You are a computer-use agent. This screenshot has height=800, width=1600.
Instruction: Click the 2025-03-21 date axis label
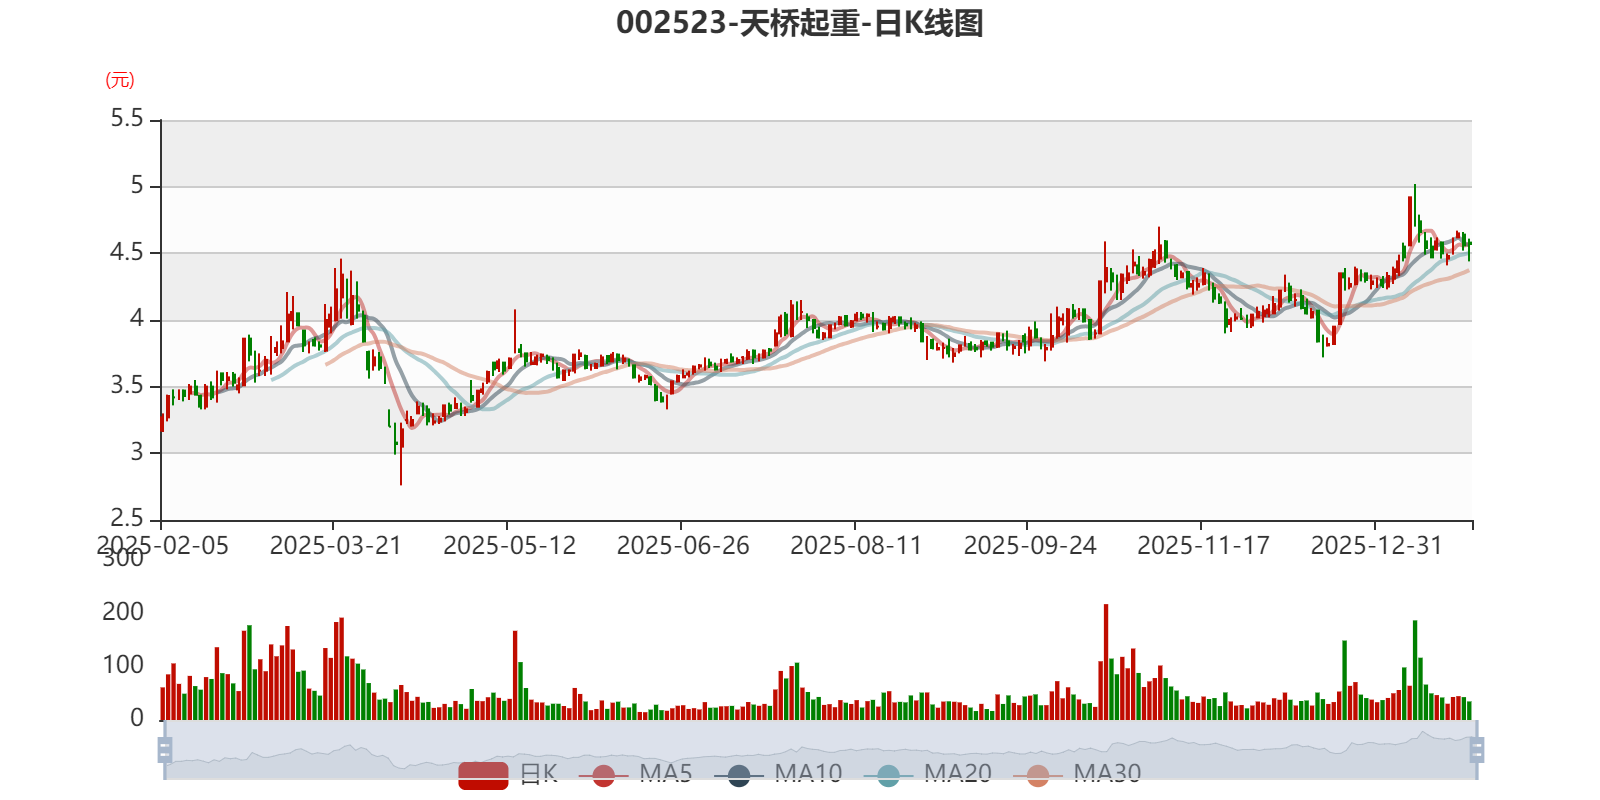335,546
